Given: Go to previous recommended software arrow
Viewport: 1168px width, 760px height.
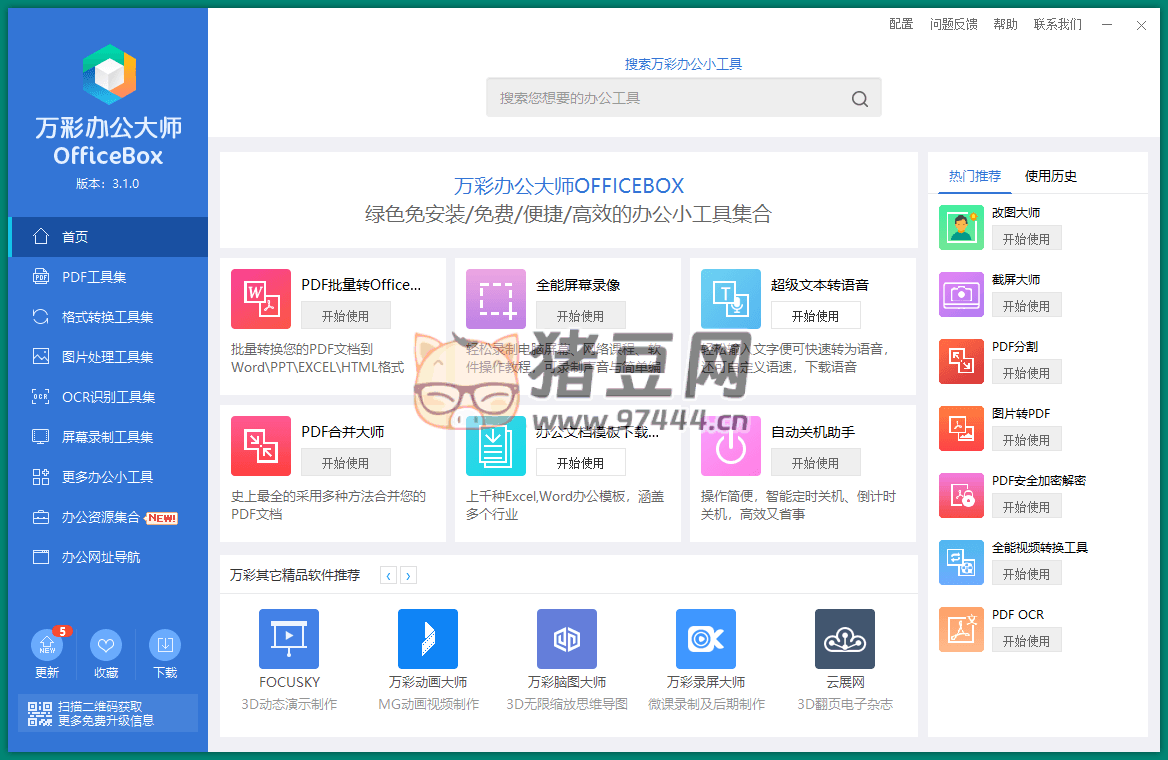Looking at the screenshot, I should tap(388, 575).
